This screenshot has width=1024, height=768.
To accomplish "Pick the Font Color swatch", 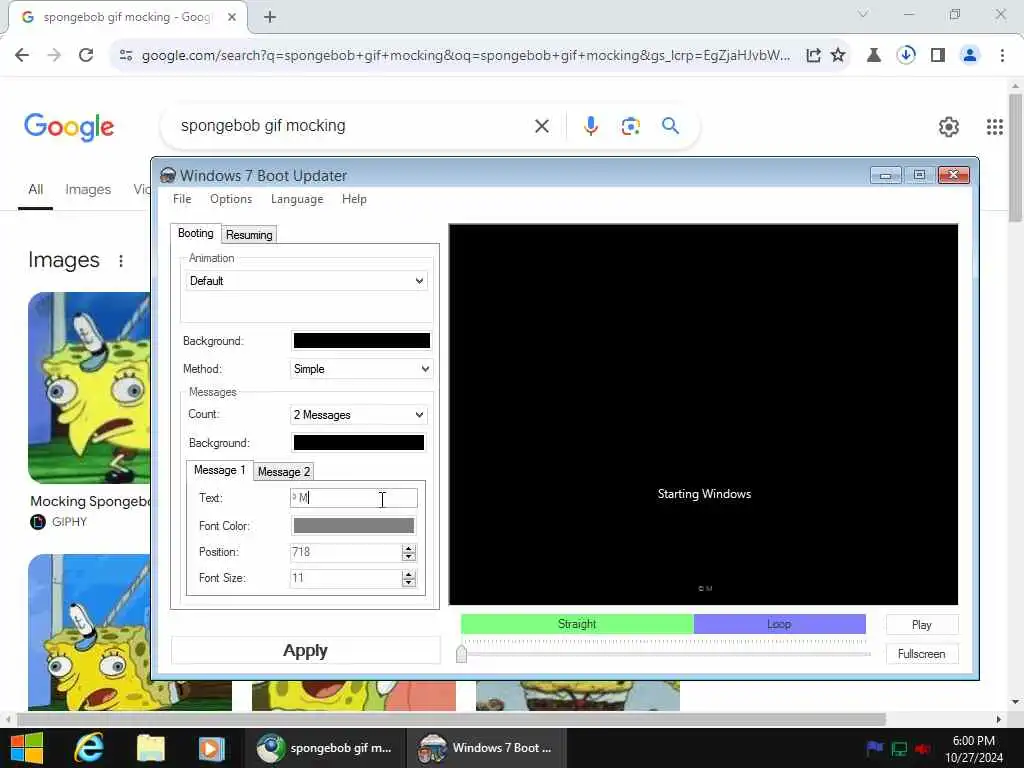I will coord(353,526).
